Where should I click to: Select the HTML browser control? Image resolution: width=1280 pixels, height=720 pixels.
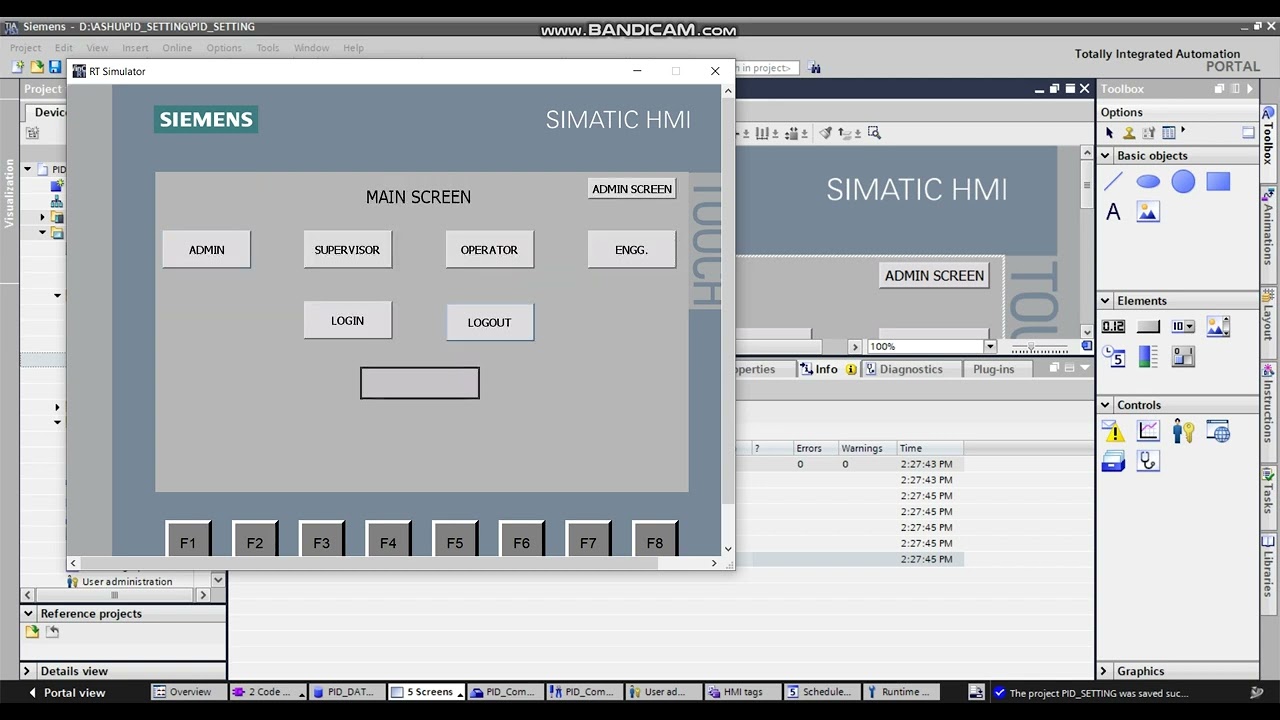pos(1218,431)
